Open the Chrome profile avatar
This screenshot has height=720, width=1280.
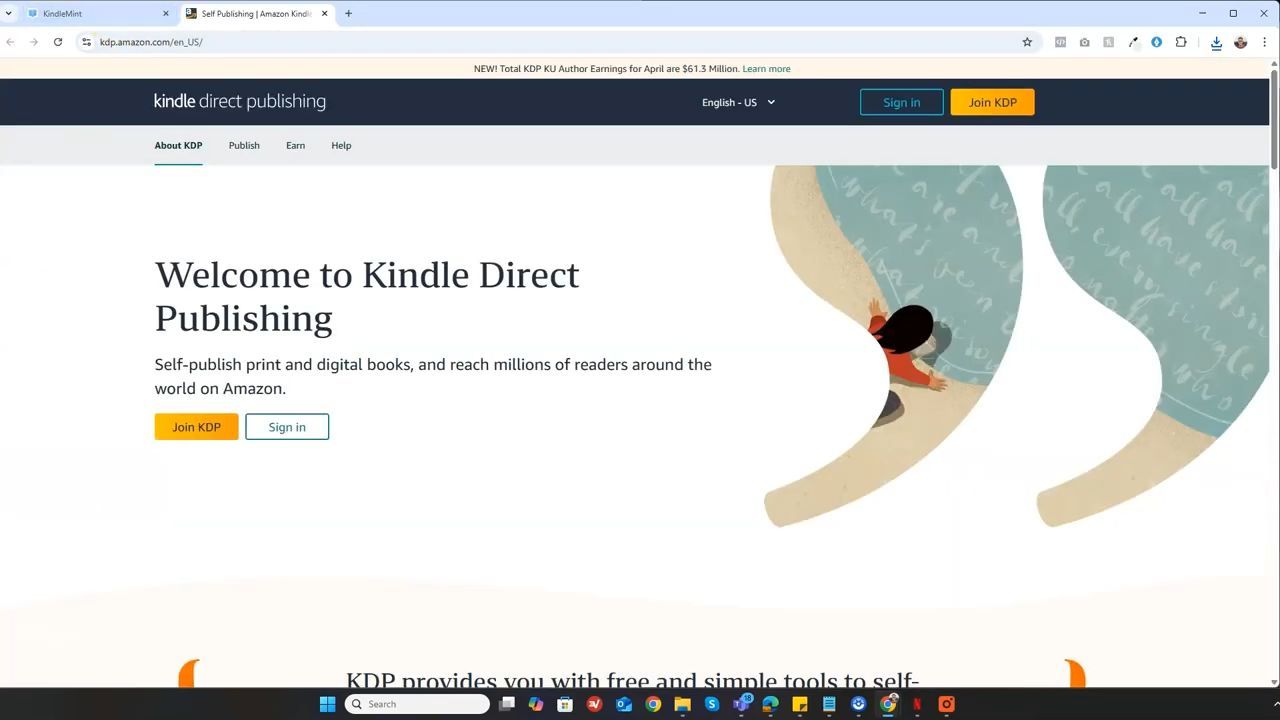tap(1241, 42)
